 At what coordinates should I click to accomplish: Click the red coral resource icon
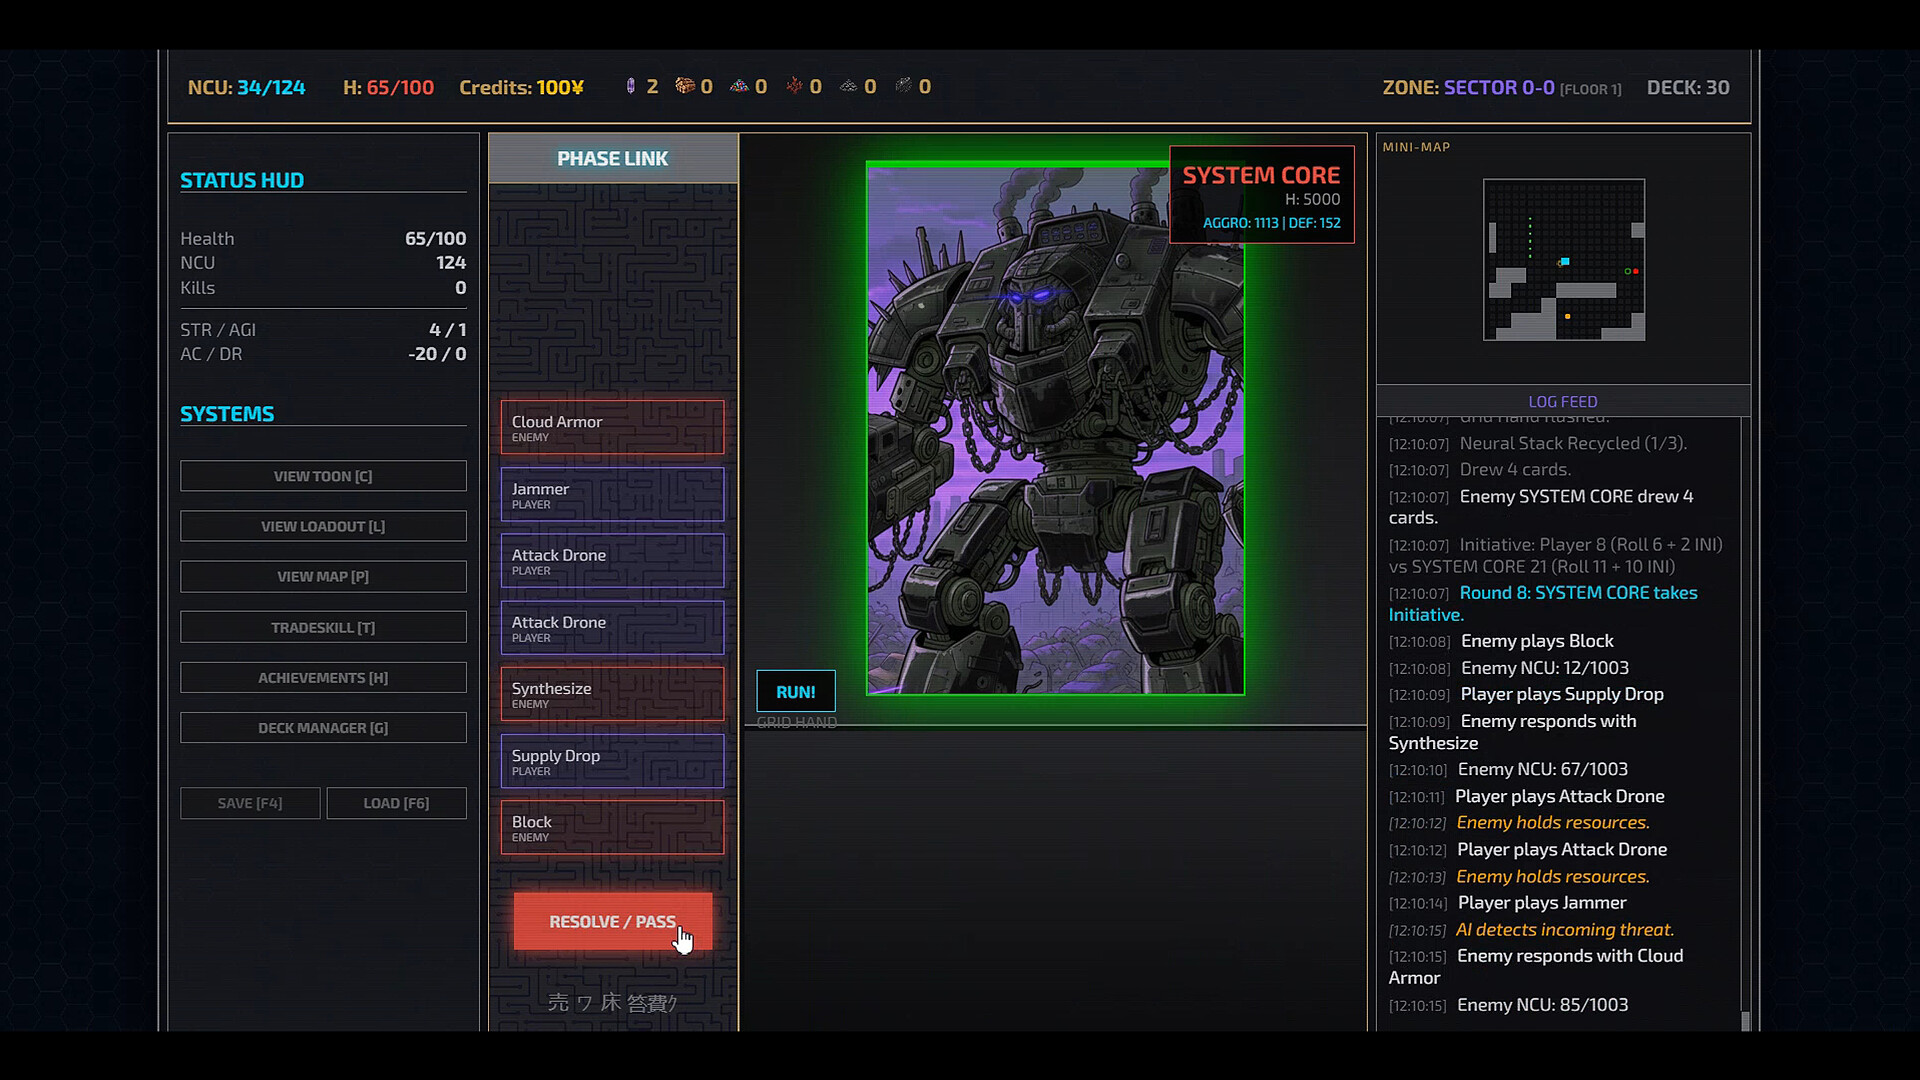(795, 86)
